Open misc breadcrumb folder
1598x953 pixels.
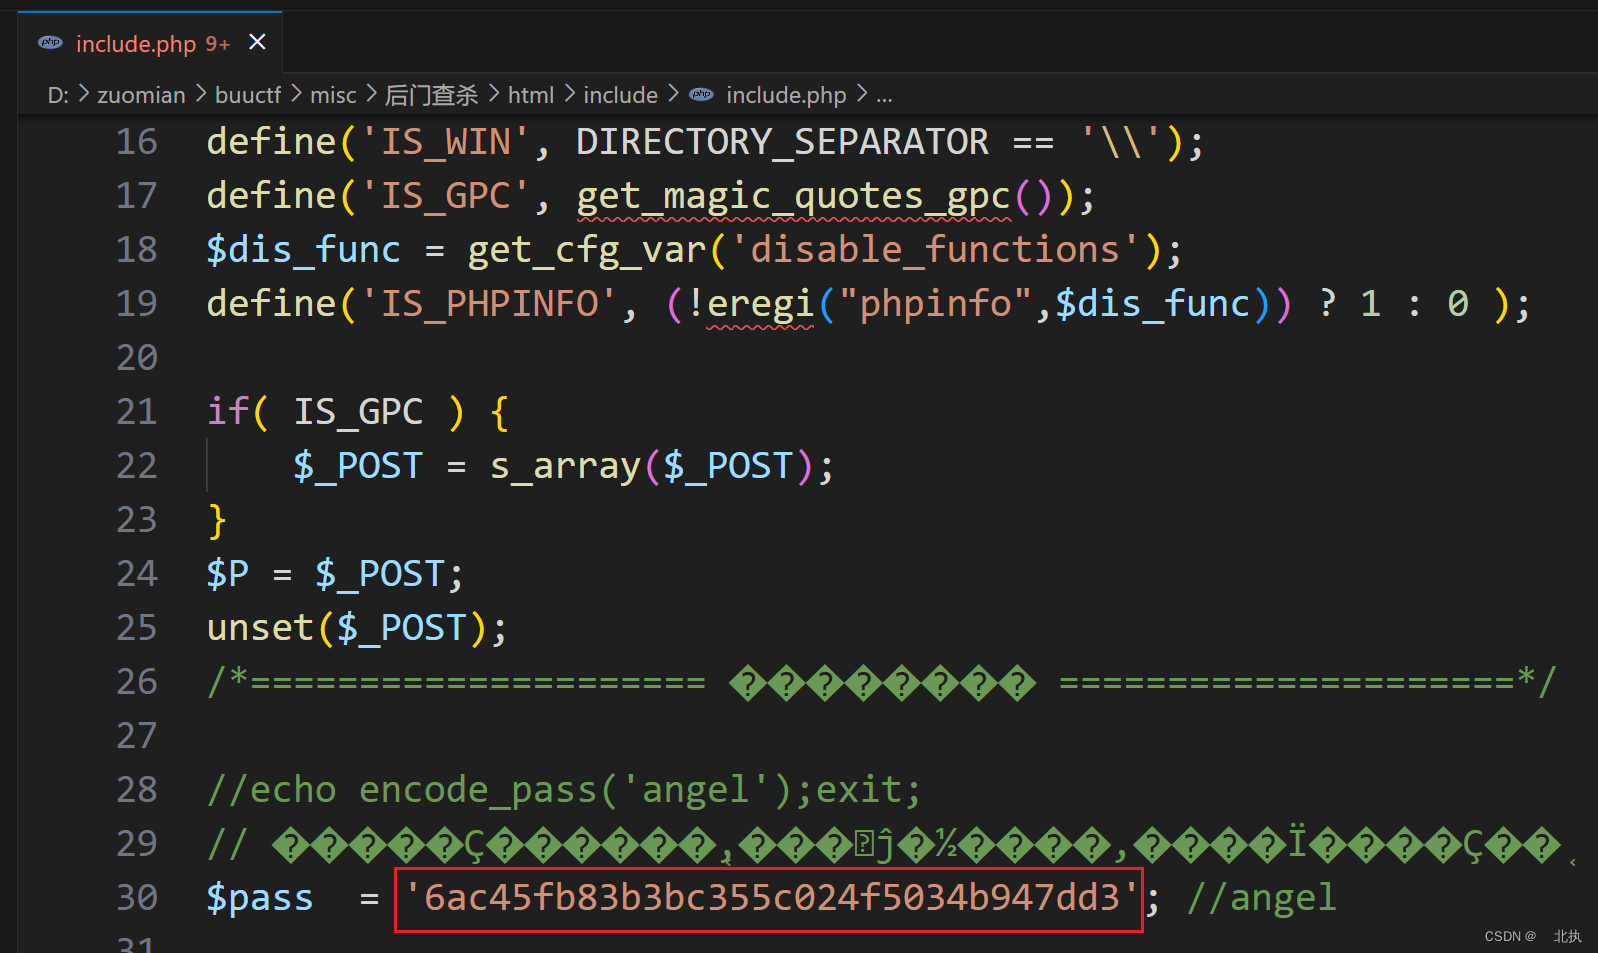pyautogui.click(x=333, y=95)
